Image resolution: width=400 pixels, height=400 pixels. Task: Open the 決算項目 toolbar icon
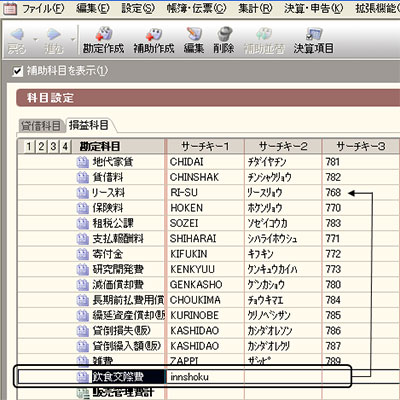313,41
